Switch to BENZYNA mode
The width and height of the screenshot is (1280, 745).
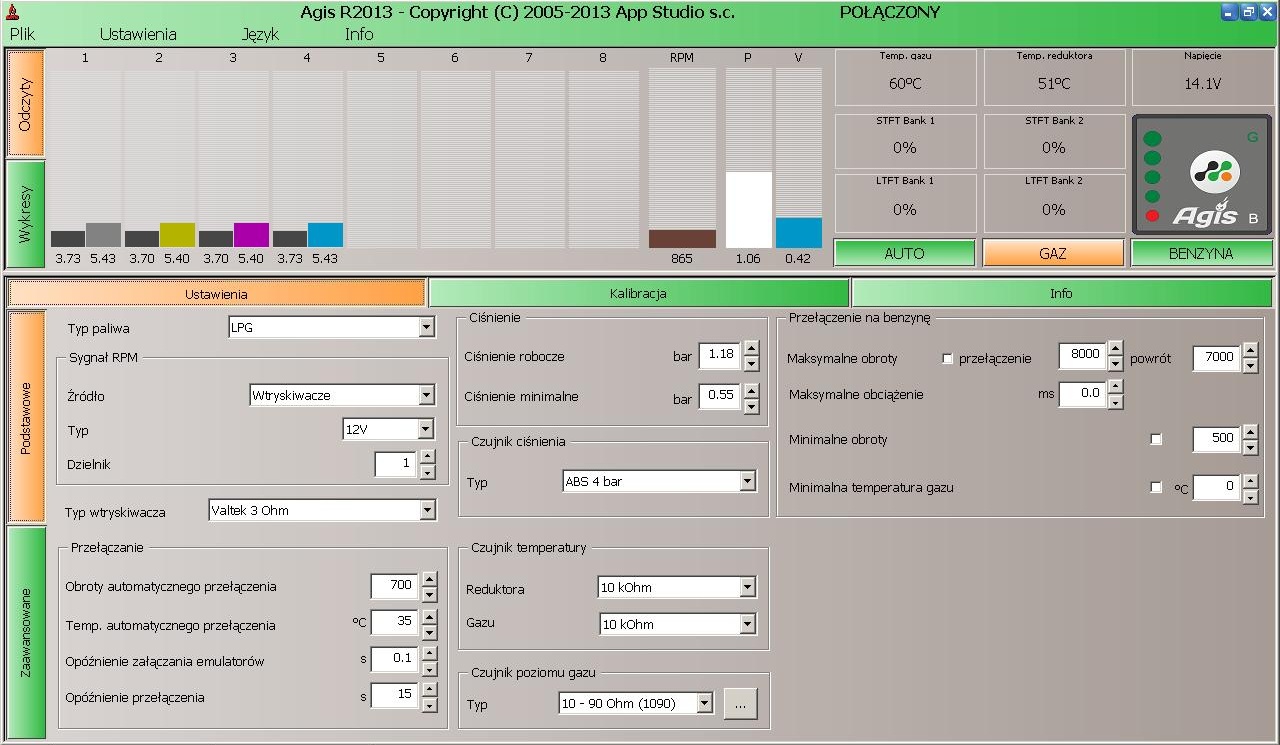1201,254
